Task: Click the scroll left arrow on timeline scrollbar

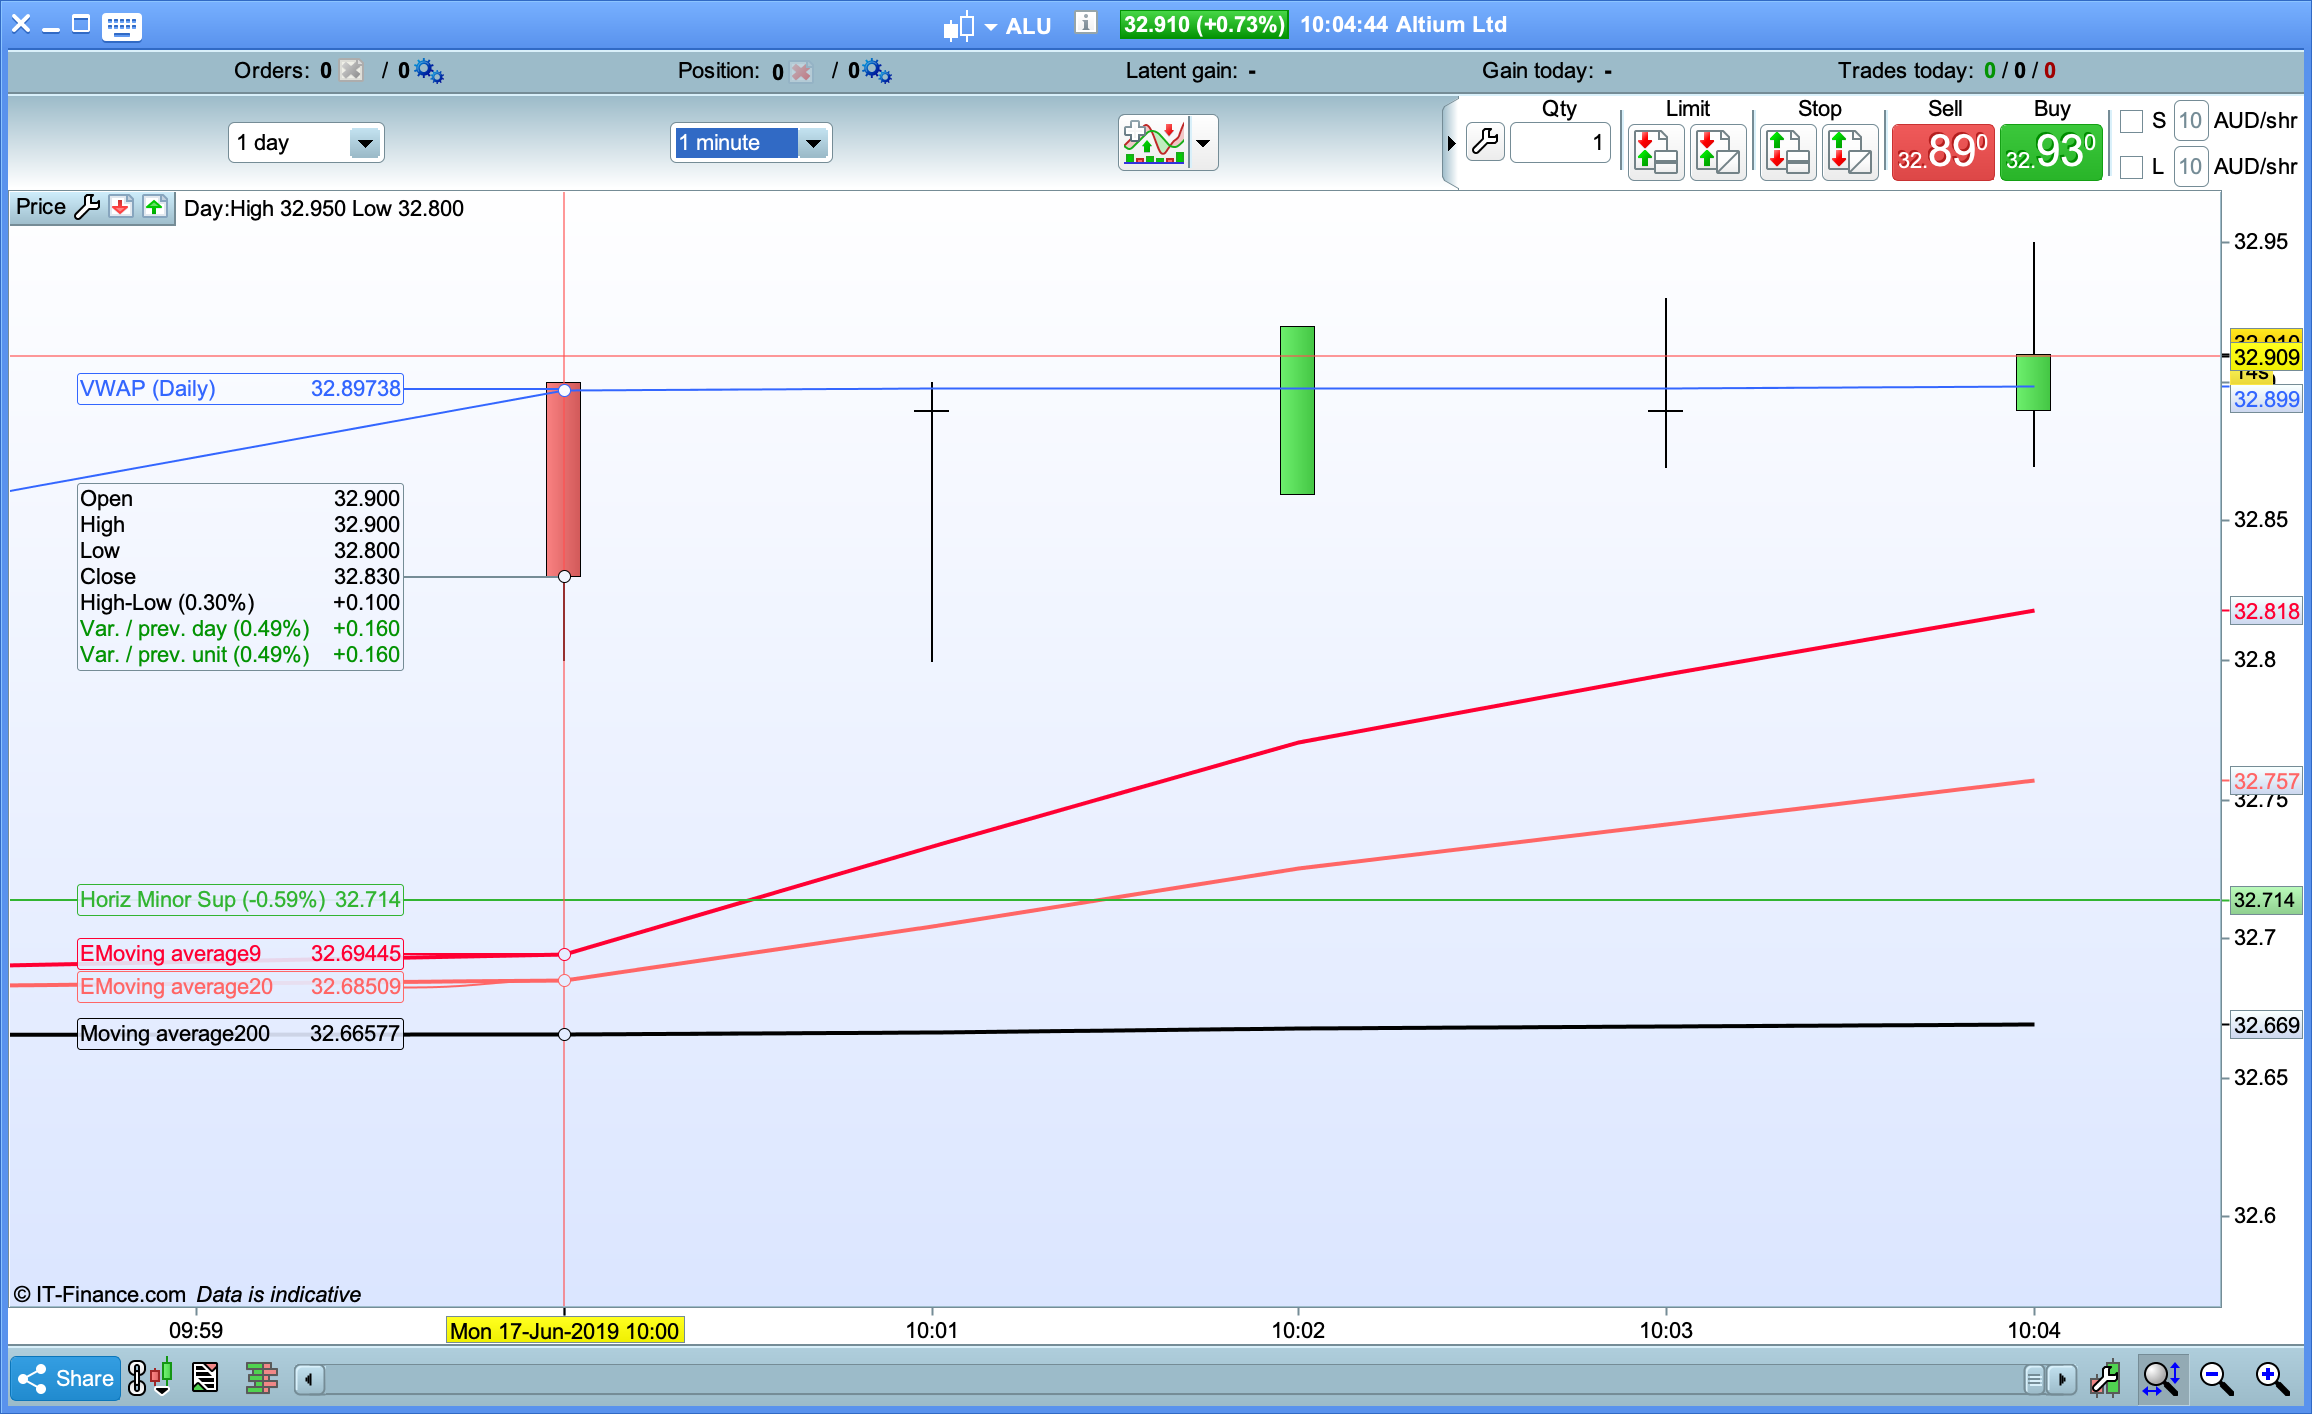Action: 309,1380
